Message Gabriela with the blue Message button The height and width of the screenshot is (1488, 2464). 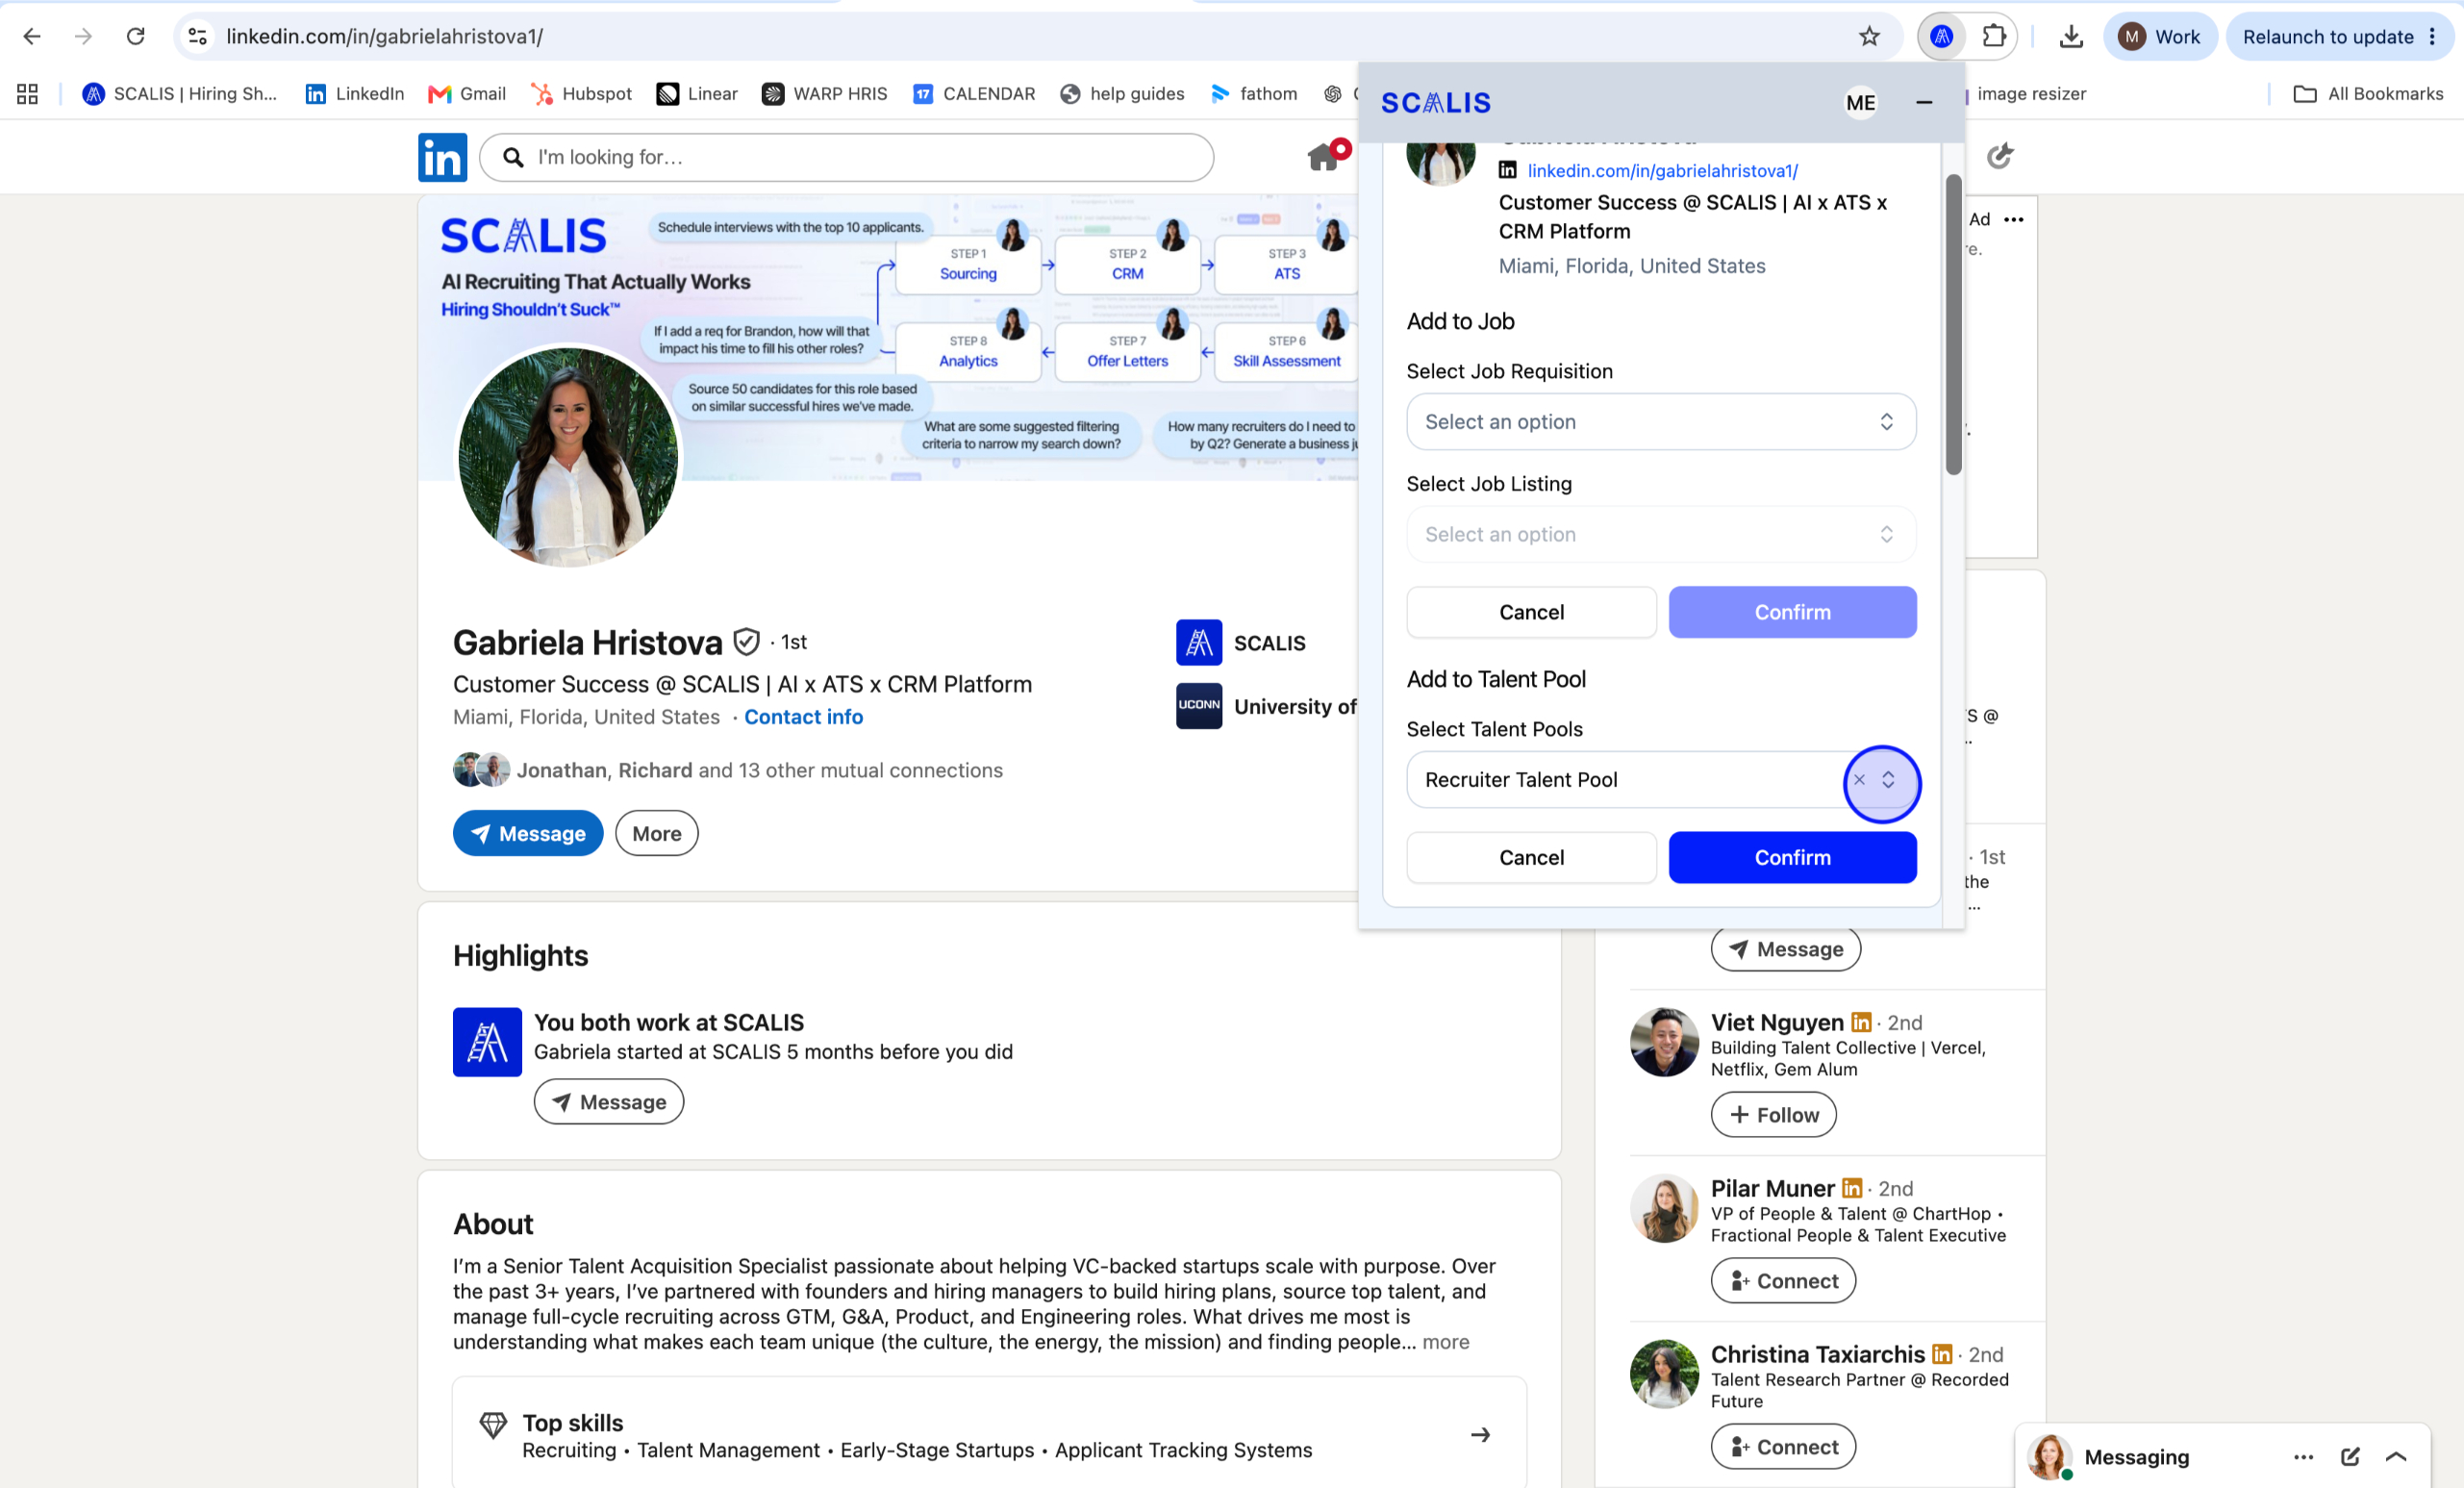(528, 834)
